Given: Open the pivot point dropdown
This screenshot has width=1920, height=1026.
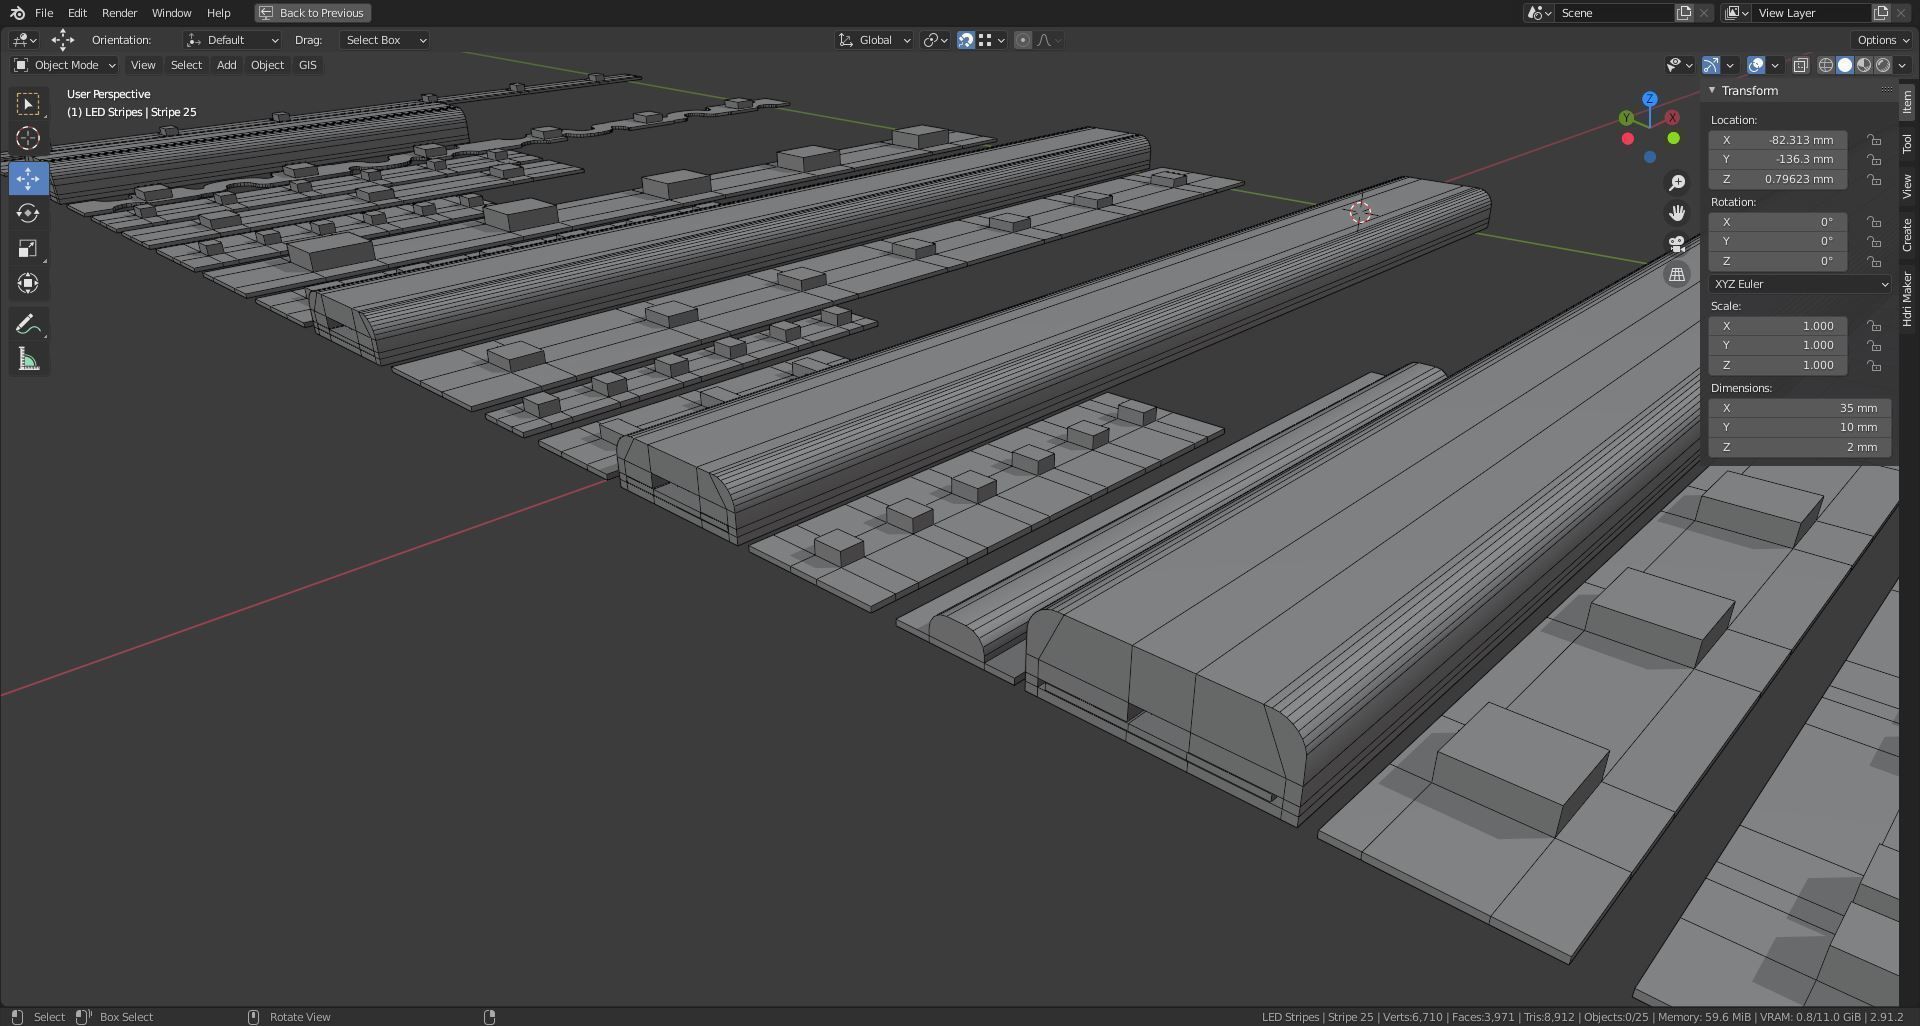Looking at the screenshot, I should 935,40.
